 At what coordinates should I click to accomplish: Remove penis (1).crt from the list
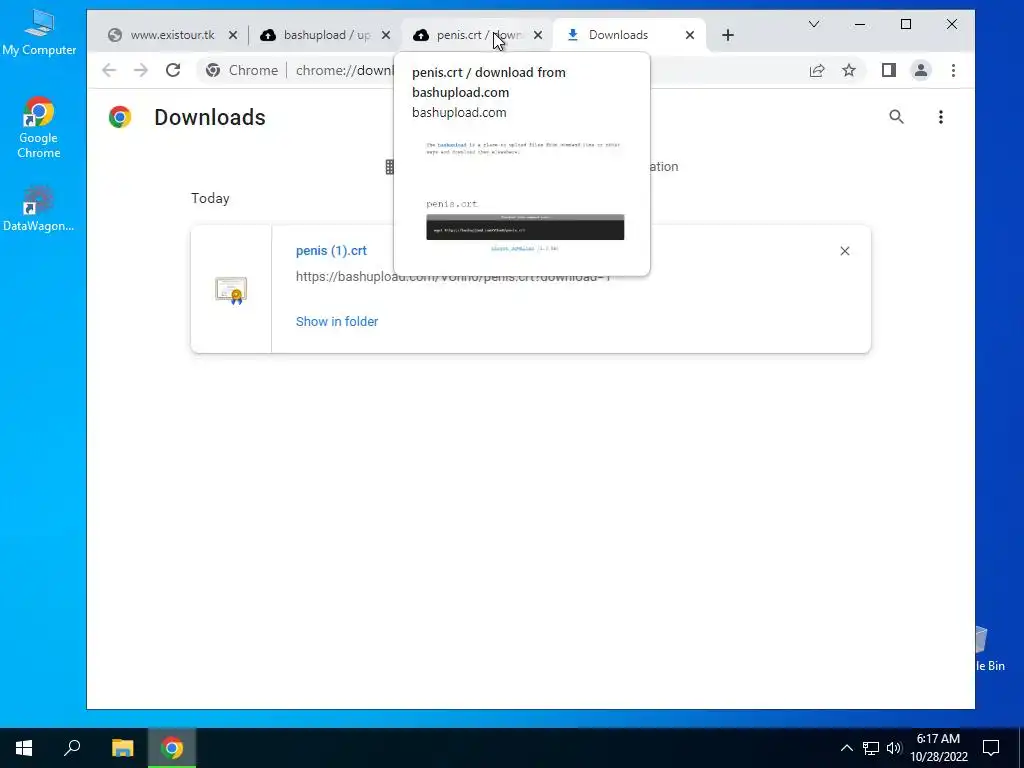pos(845,251)
